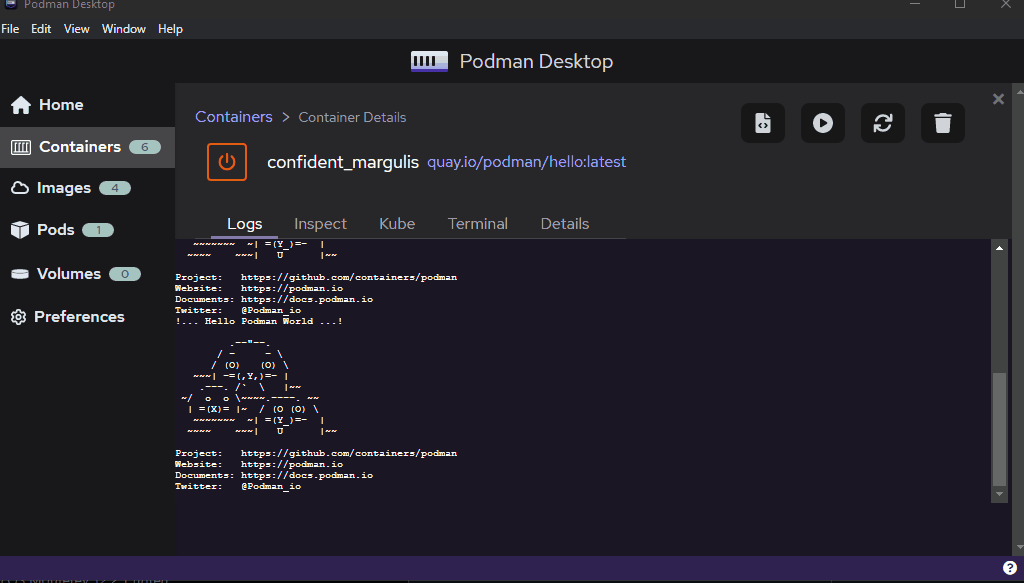Viewport: 1024px width, 583px height.
Task: Open the File menu
Action: pos(11,28)
